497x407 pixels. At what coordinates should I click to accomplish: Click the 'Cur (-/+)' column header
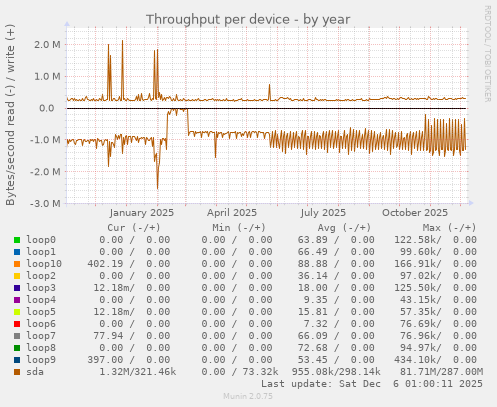tap(134, 228)
